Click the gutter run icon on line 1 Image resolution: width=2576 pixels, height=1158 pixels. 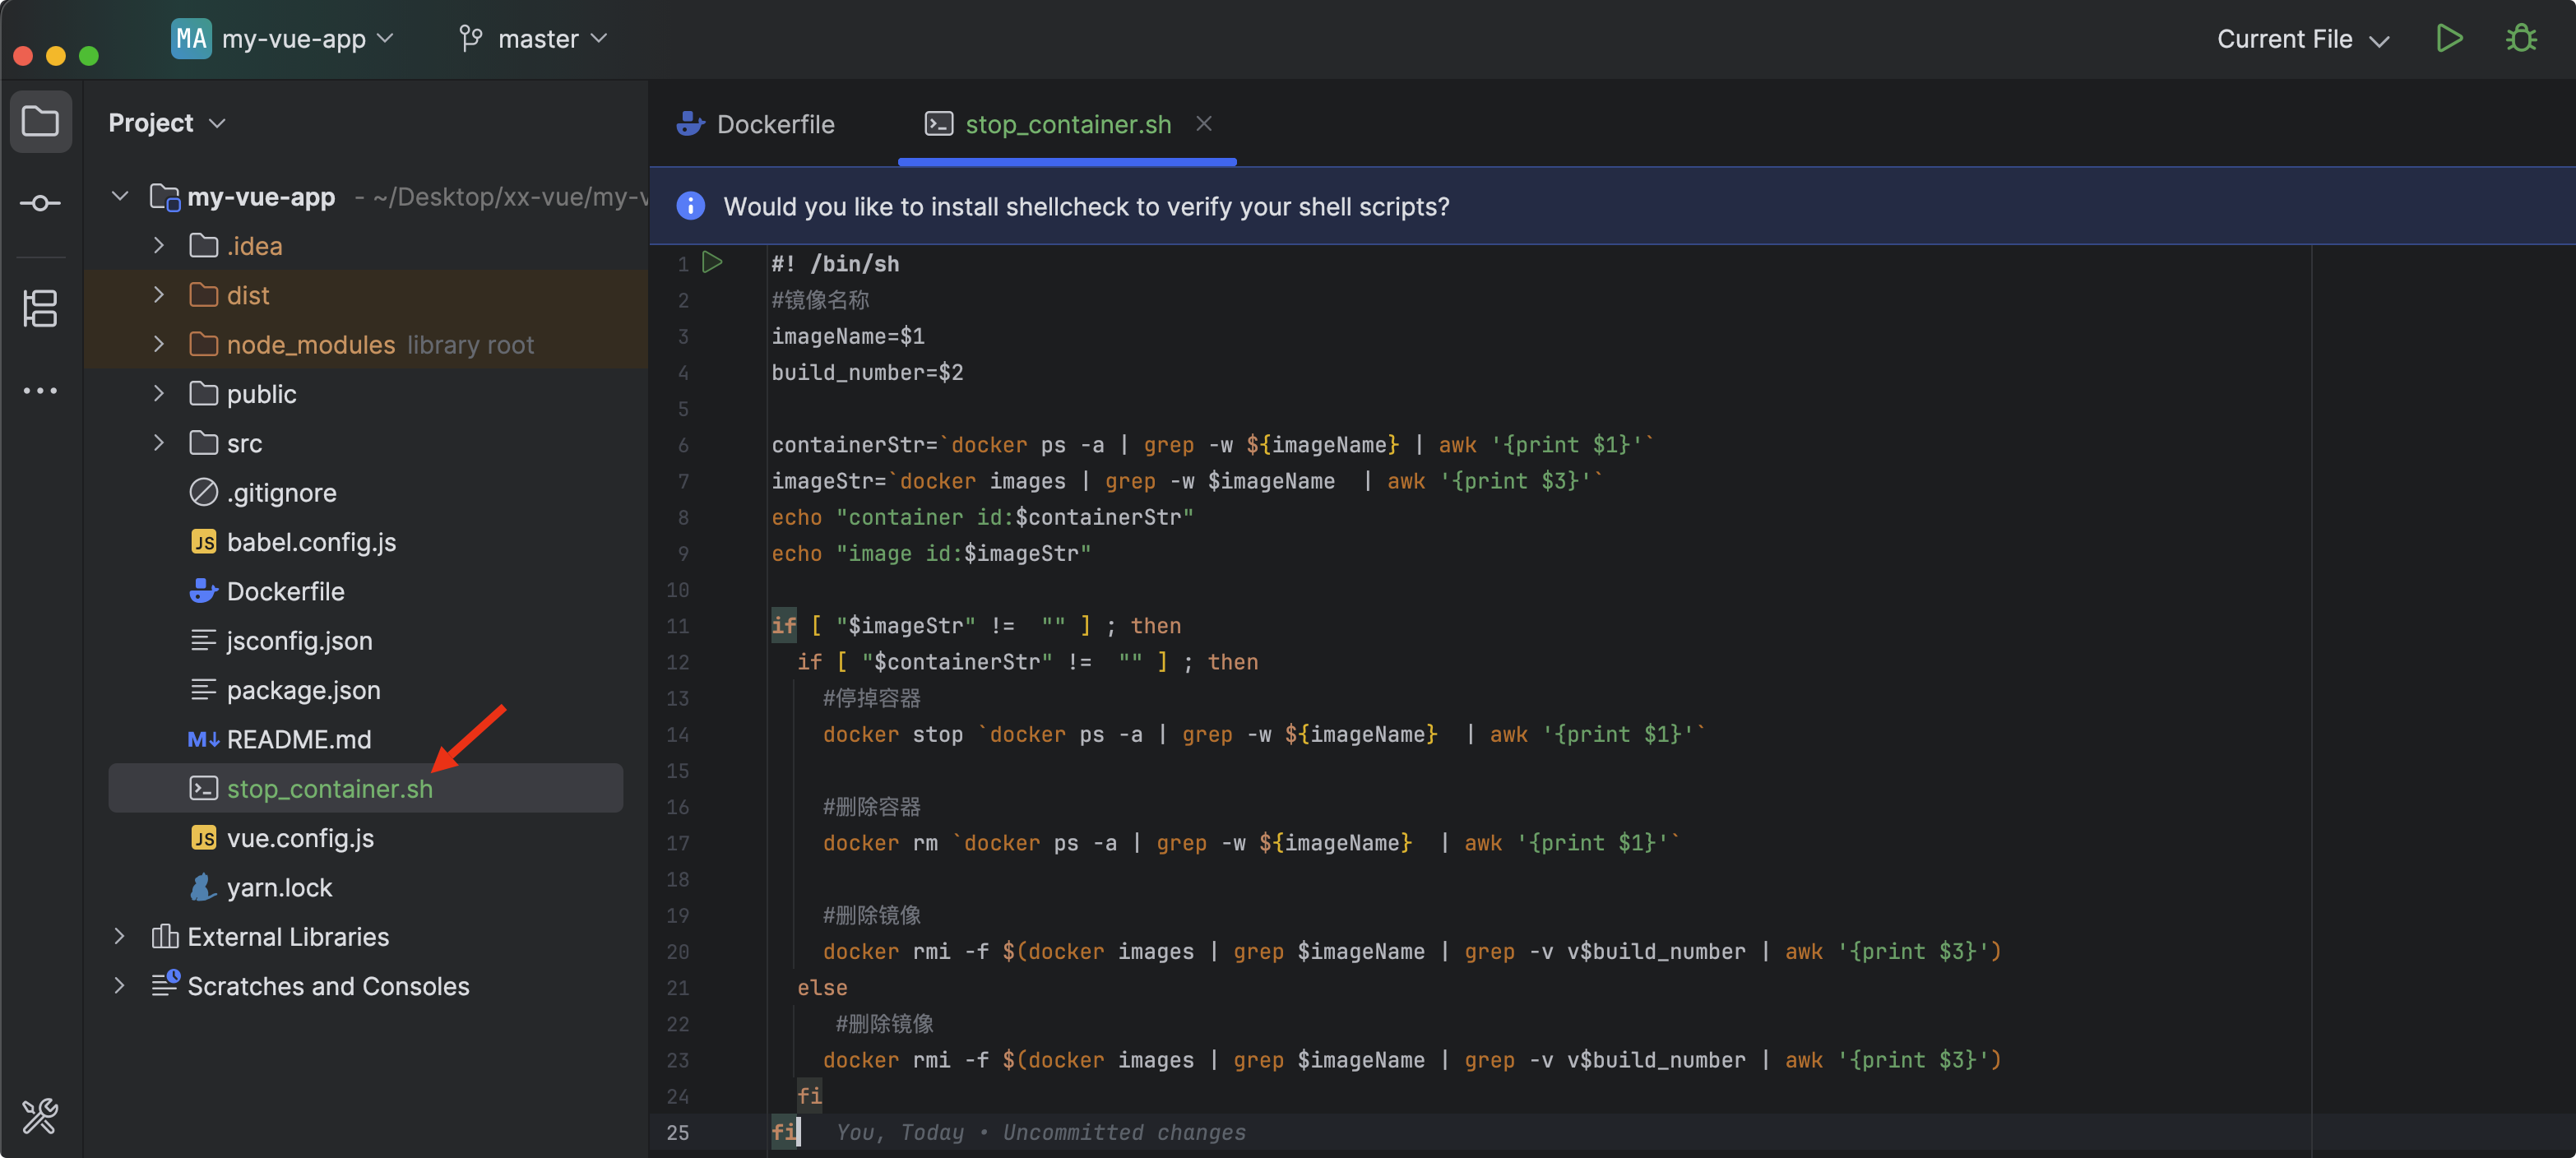(712, 263)
